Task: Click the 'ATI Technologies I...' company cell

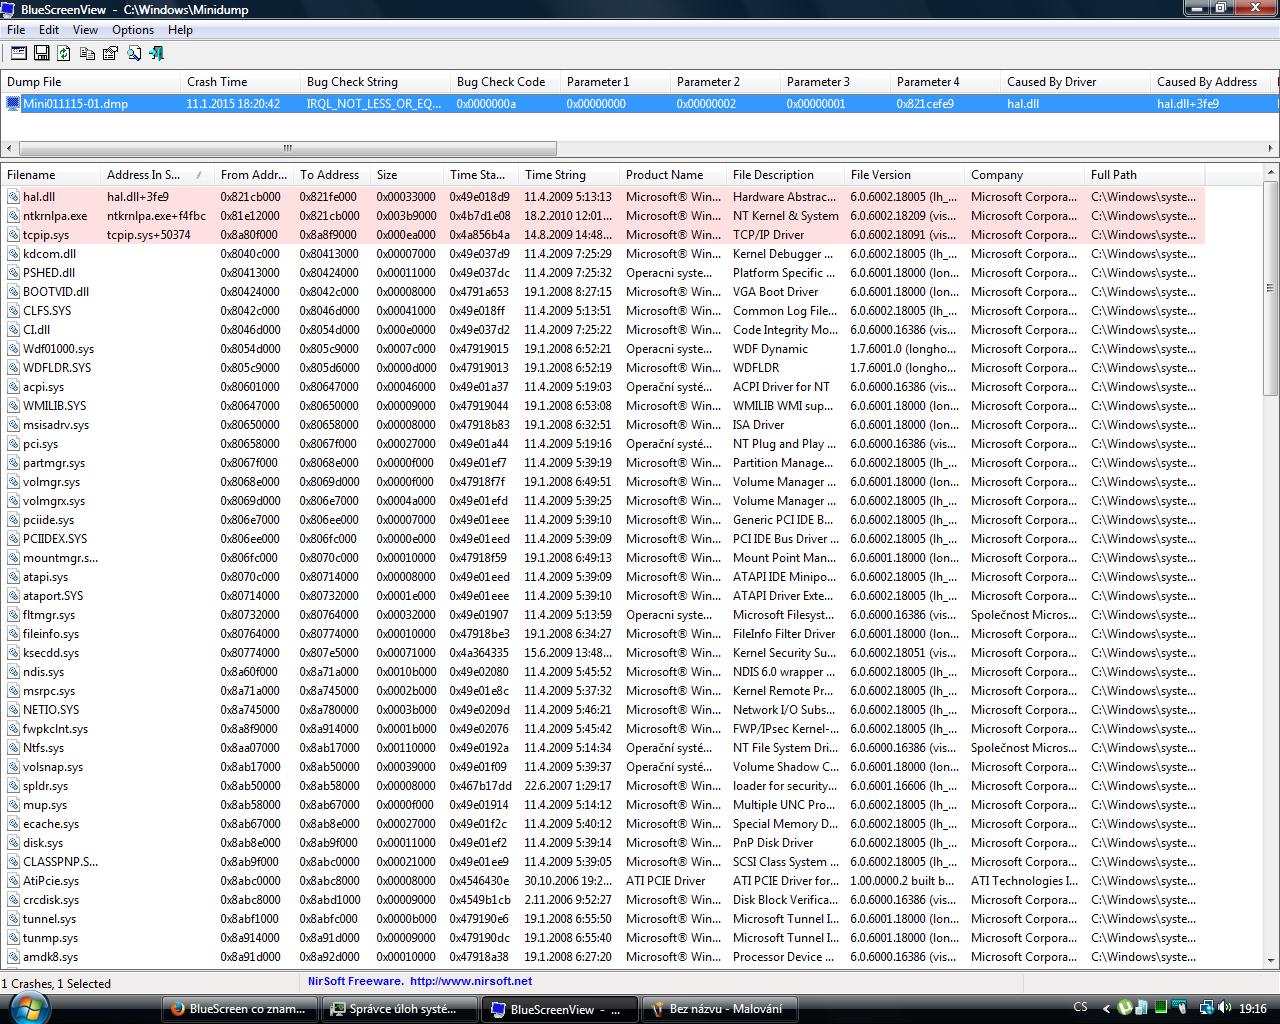Action: point(1024,881)
